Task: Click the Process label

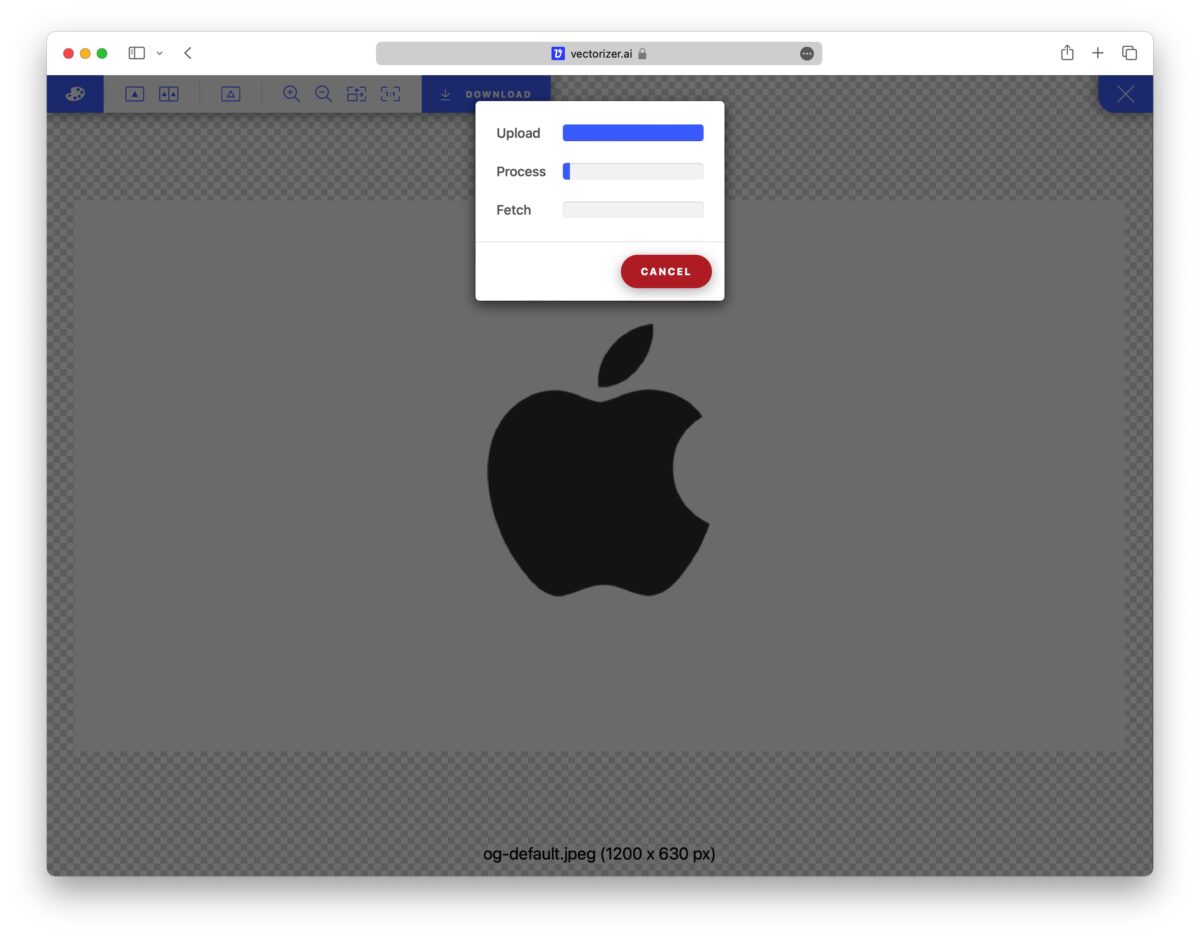Action: pos(521,172)
